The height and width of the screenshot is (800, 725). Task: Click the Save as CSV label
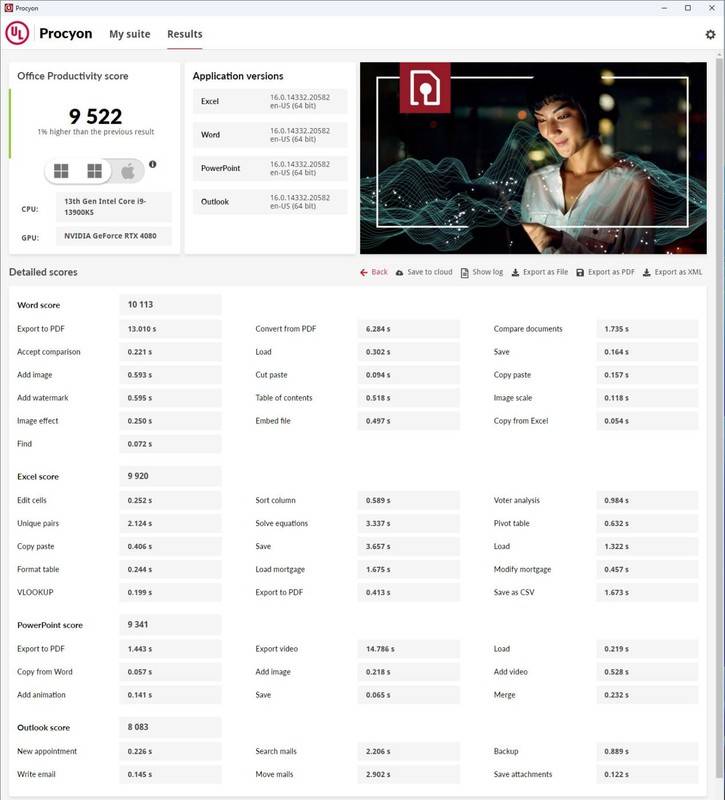point(514,592)
